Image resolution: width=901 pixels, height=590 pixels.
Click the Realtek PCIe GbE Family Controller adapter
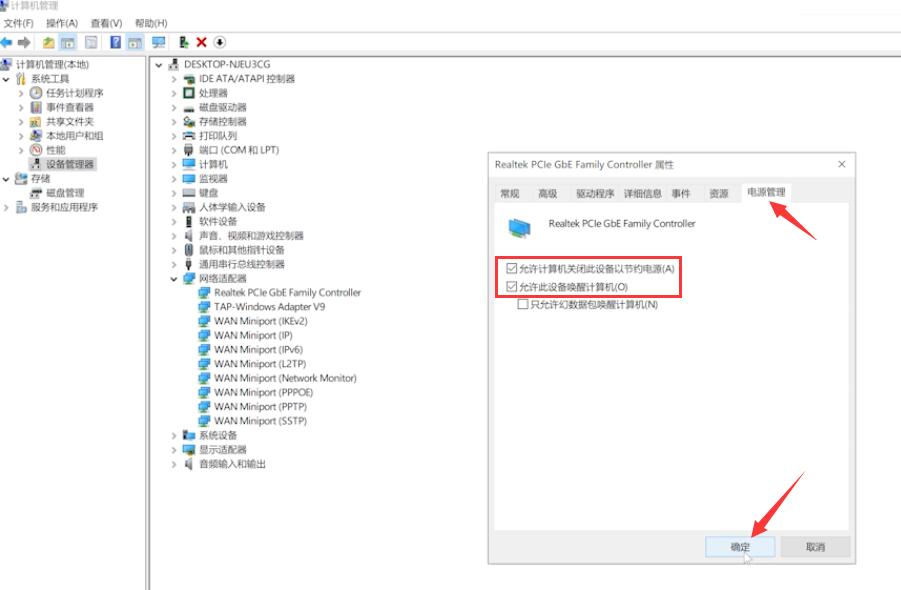[x=287, y=292]
